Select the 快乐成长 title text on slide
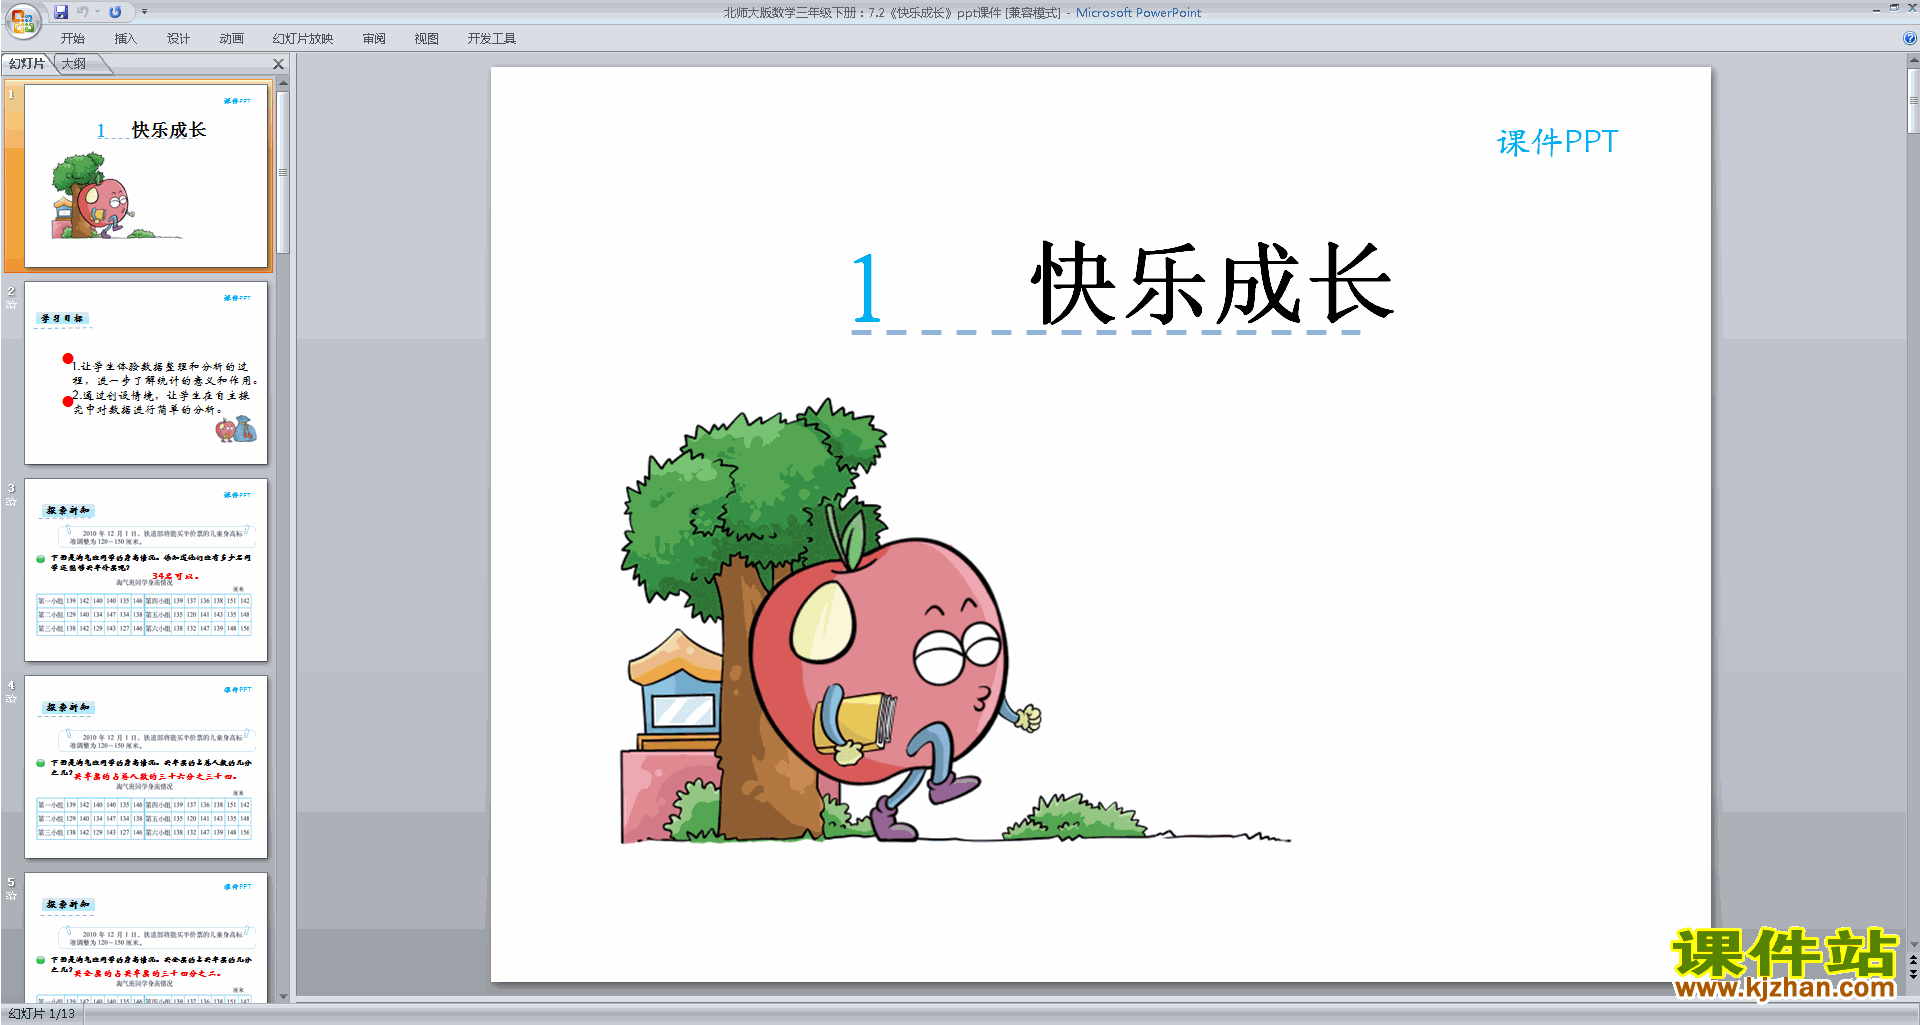The width and height of the screenshot is (1920, 1025). click(x=1212, y=285)
